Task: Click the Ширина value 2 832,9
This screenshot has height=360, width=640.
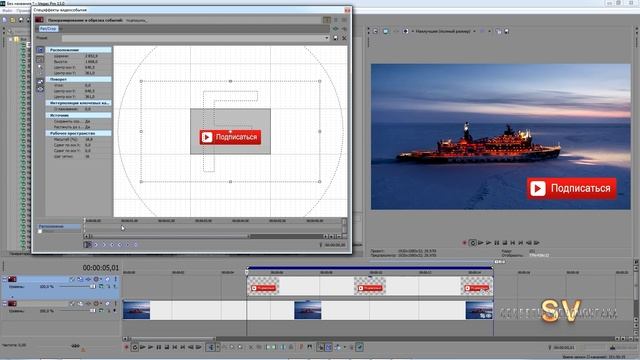Action: click(x=91, y=56)
